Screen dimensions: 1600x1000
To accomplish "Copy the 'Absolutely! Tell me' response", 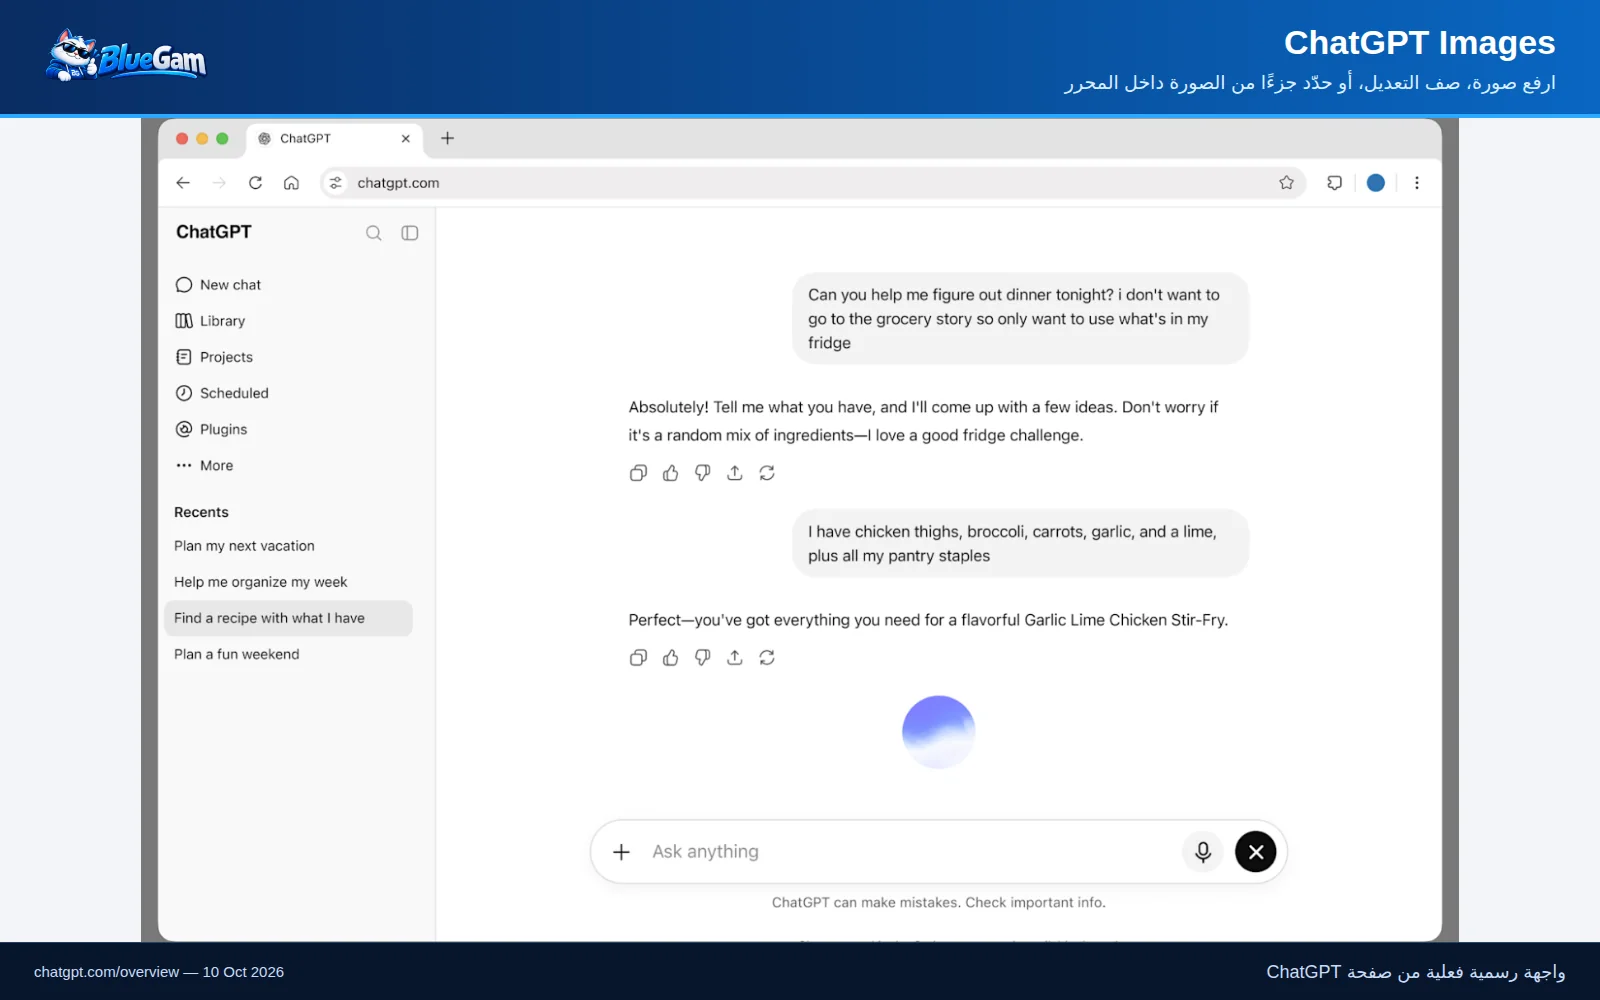I will point(638,473).
